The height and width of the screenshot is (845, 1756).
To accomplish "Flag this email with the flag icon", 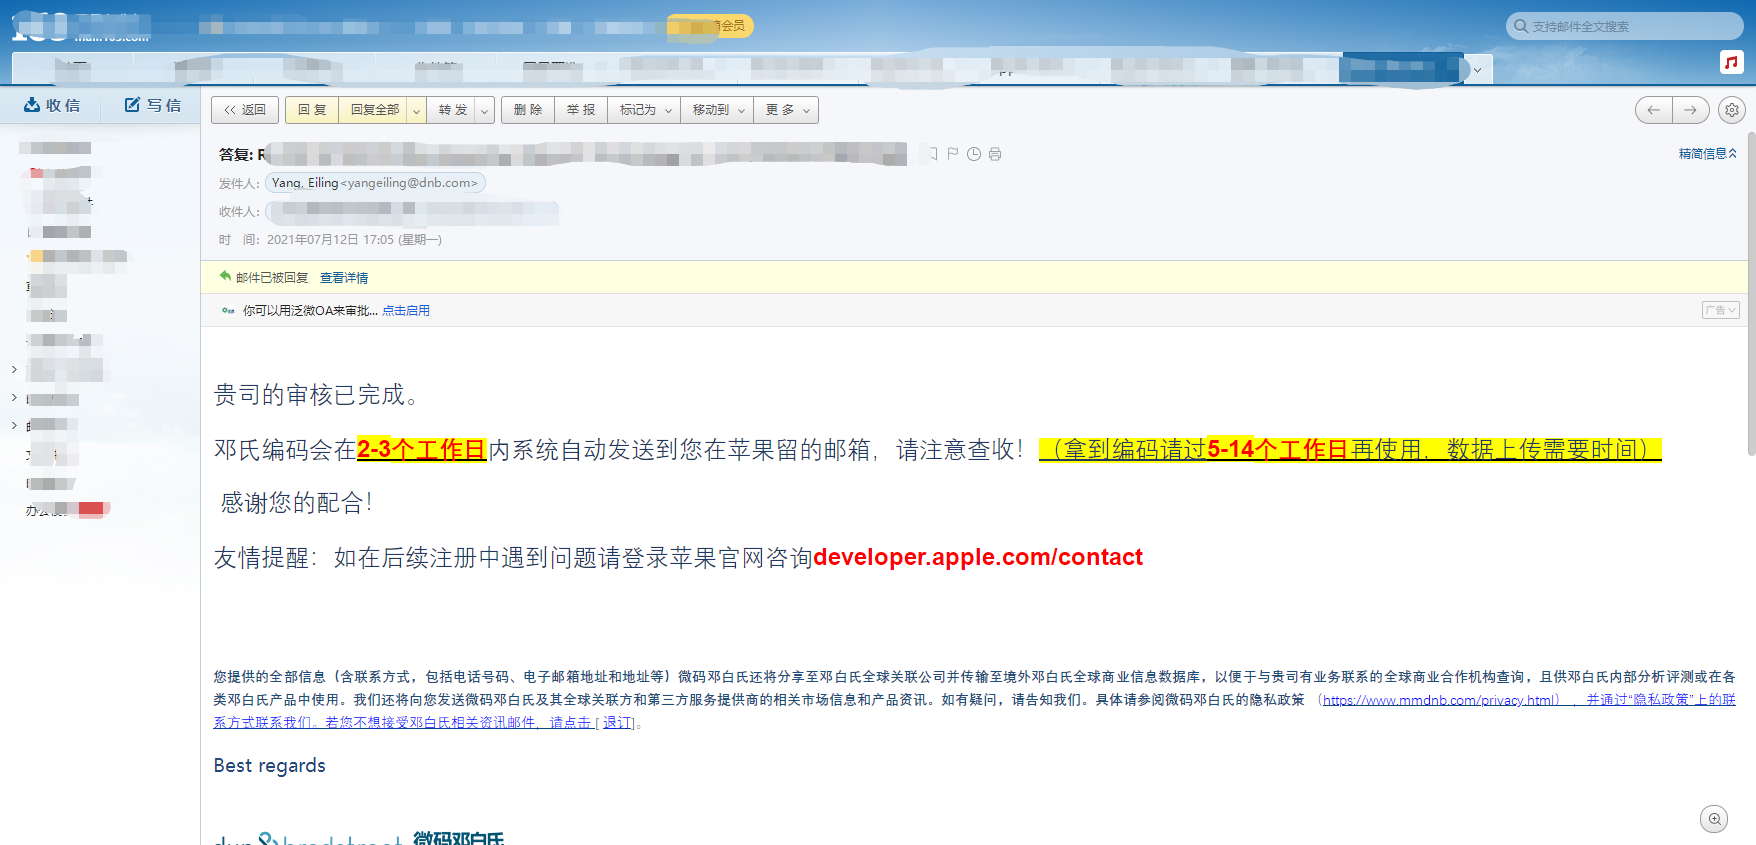I will (953, 154).
